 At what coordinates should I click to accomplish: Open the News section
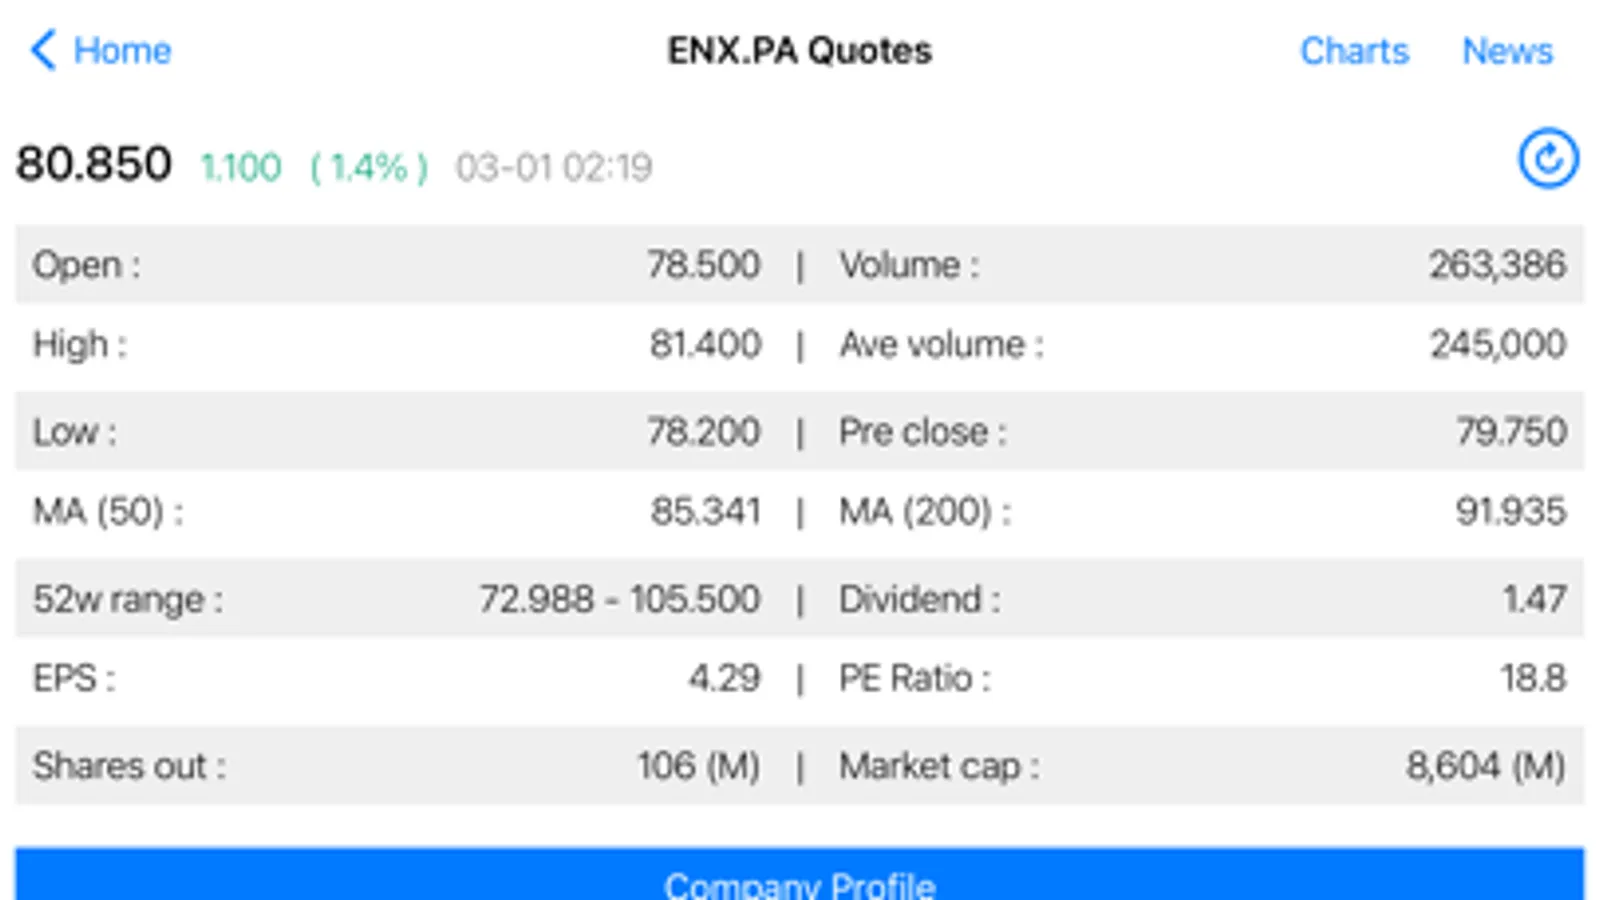coord(1507,51)
